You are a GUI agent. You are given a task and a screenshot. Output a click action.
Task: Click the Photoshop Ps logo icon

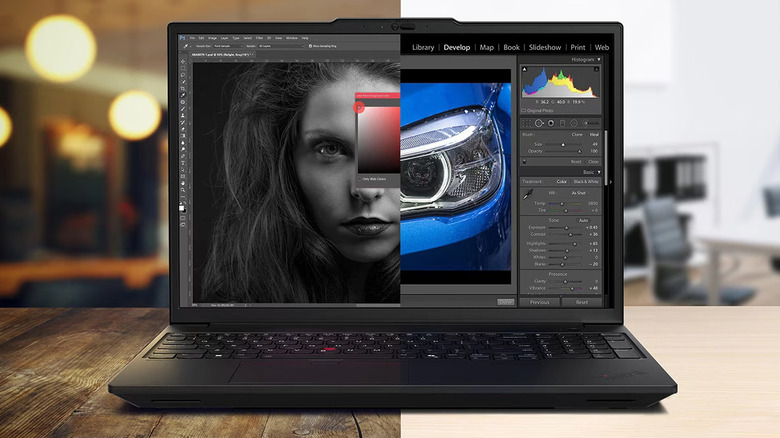click(182, 38)
